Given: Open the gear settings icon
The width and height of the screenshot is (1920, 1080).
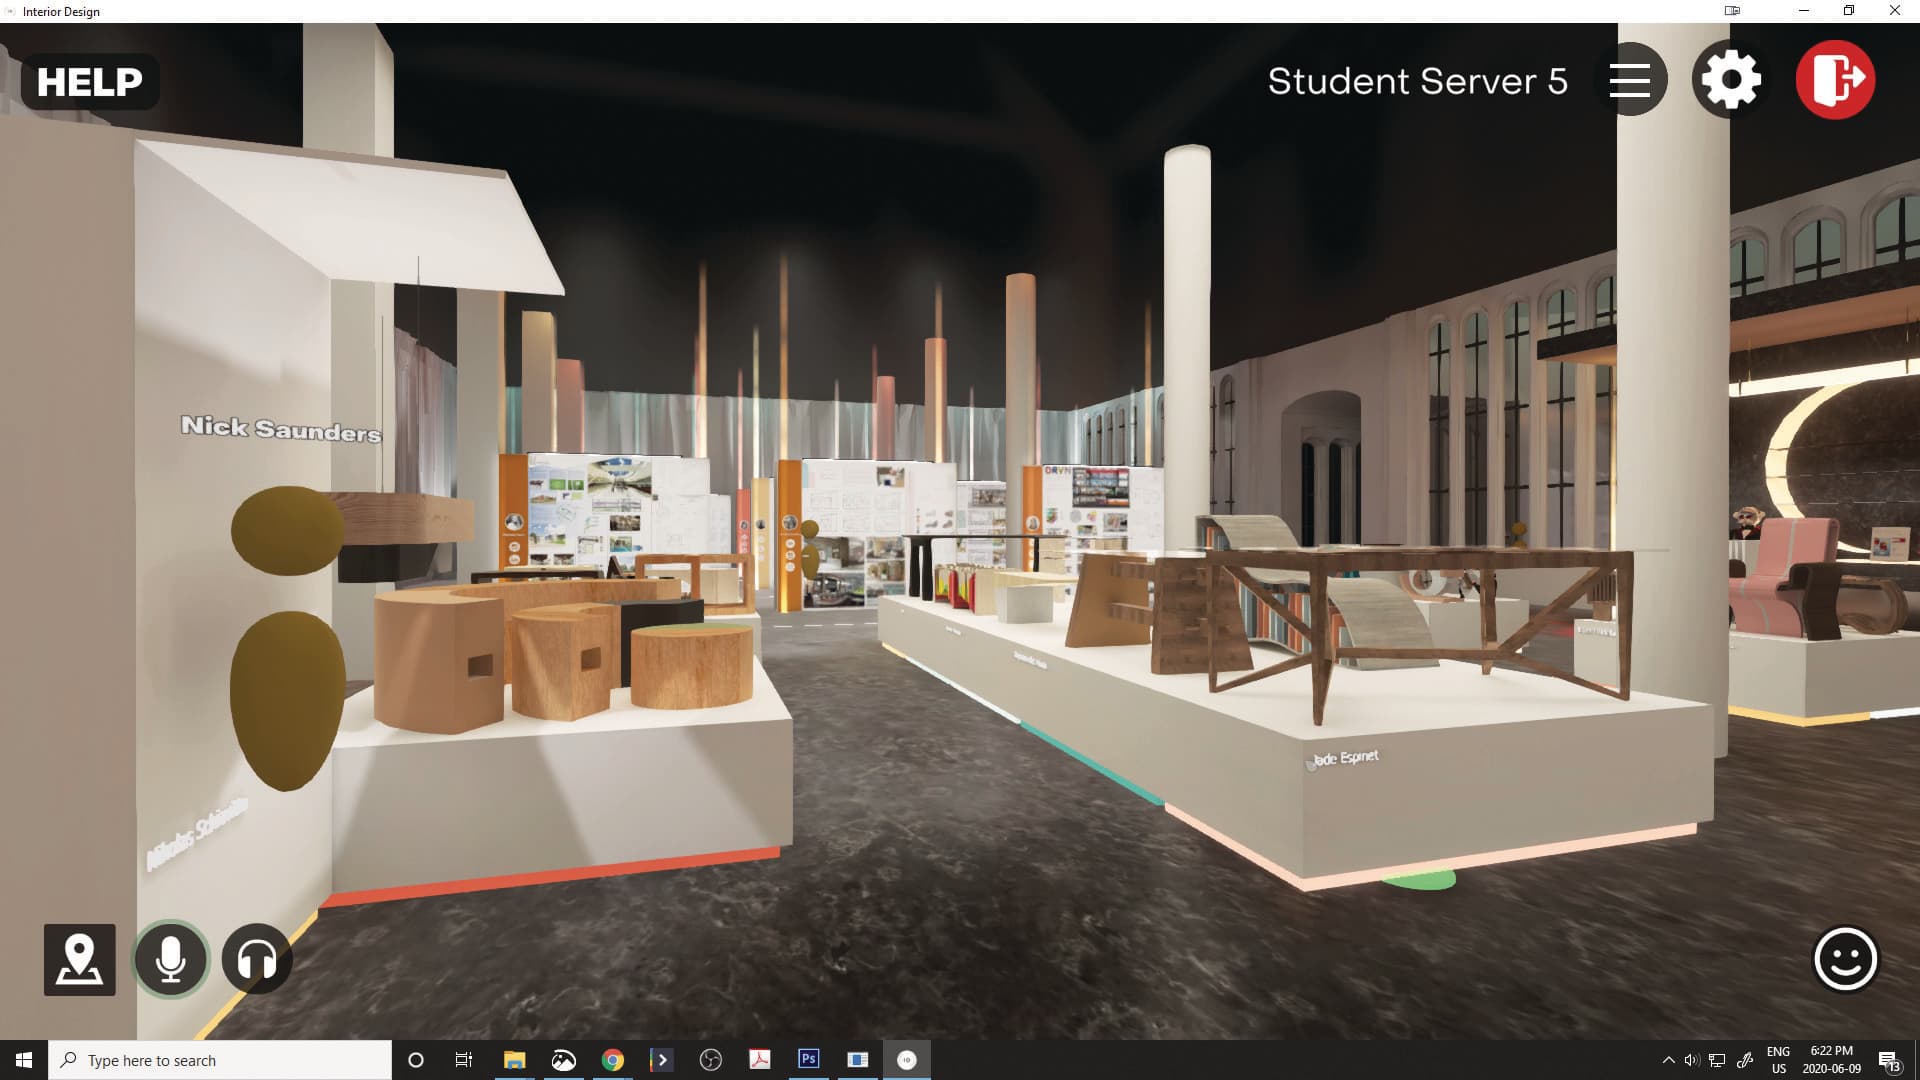Looking at the screenshot, I should coord(1729,80).
